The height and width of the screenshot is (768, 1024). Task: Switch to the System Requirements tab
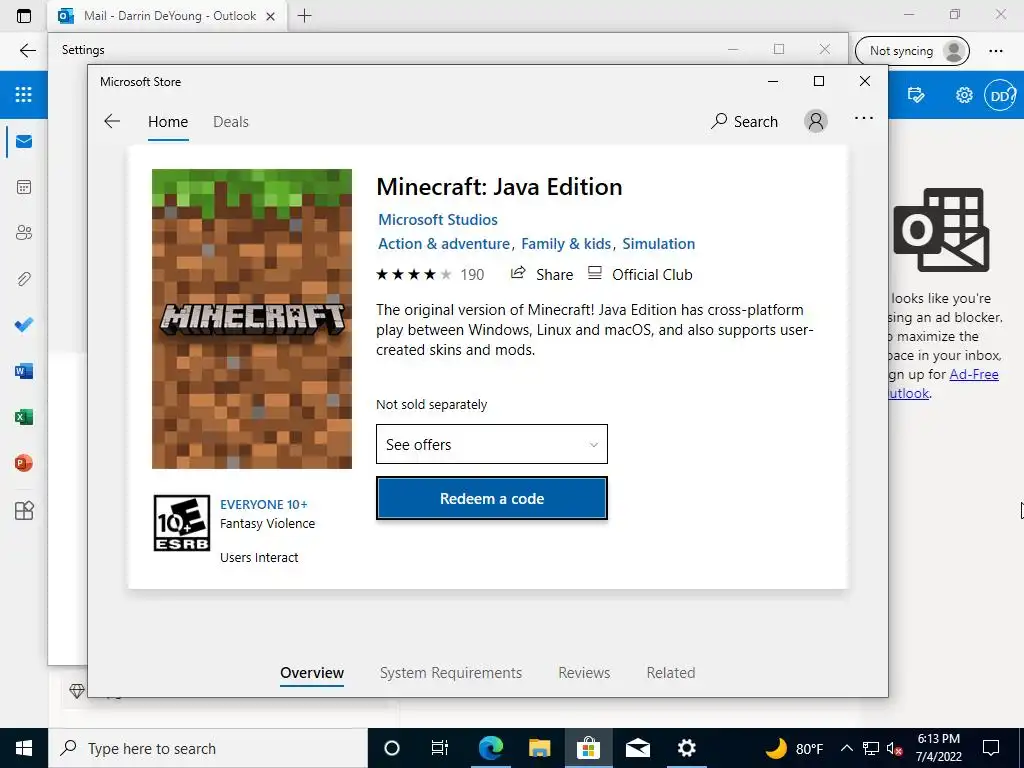(451, 673)
